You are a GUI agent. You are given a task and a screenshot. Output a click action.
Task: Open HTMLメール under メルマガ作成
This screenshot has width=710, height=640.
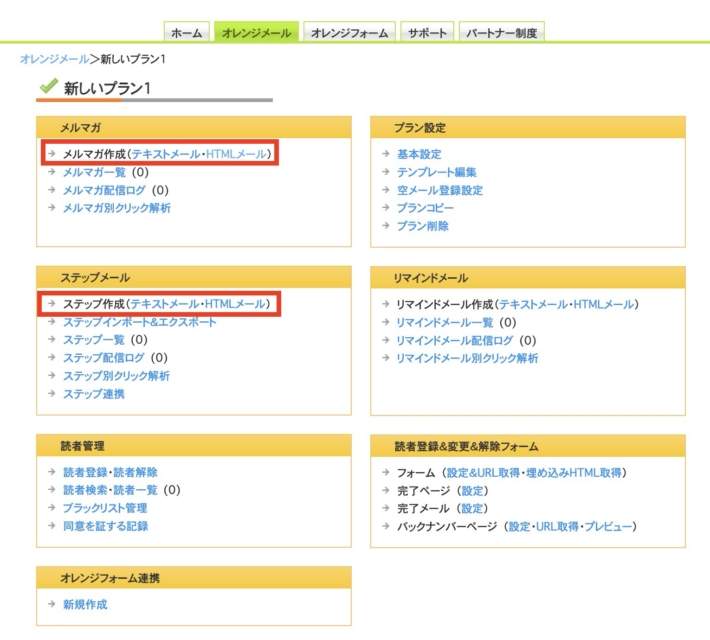pyautogui.click(x=236, y=154)
